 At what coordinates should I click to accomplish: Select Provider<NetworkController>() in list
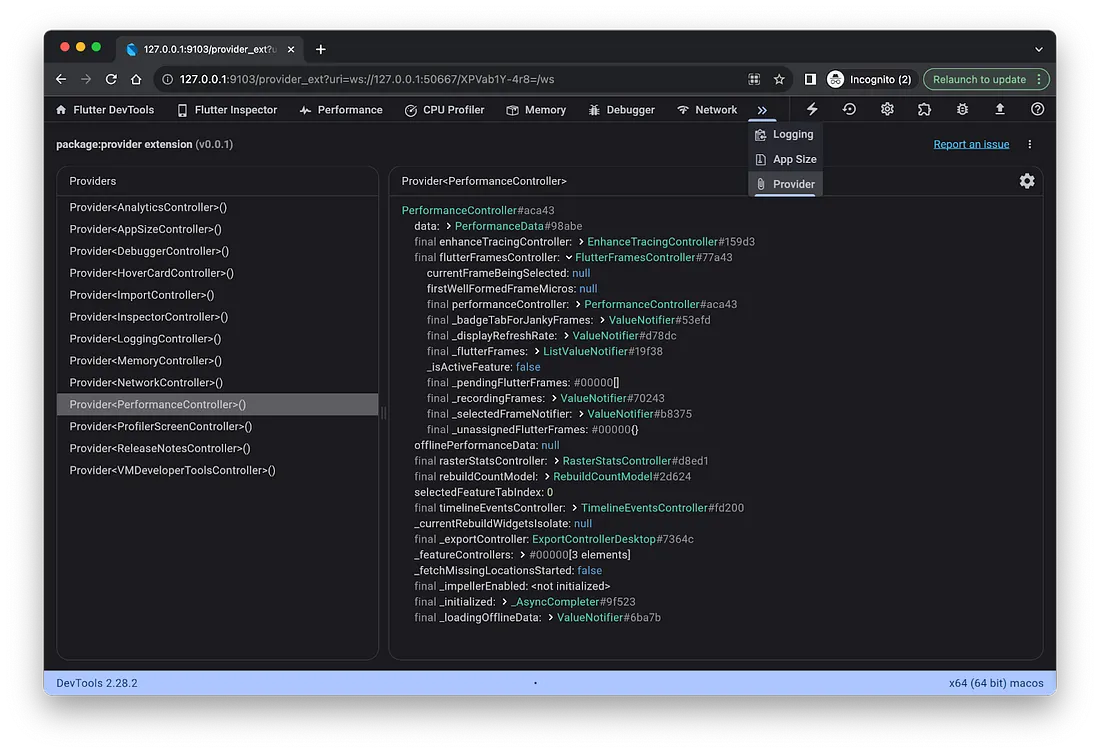coord(217,382)
